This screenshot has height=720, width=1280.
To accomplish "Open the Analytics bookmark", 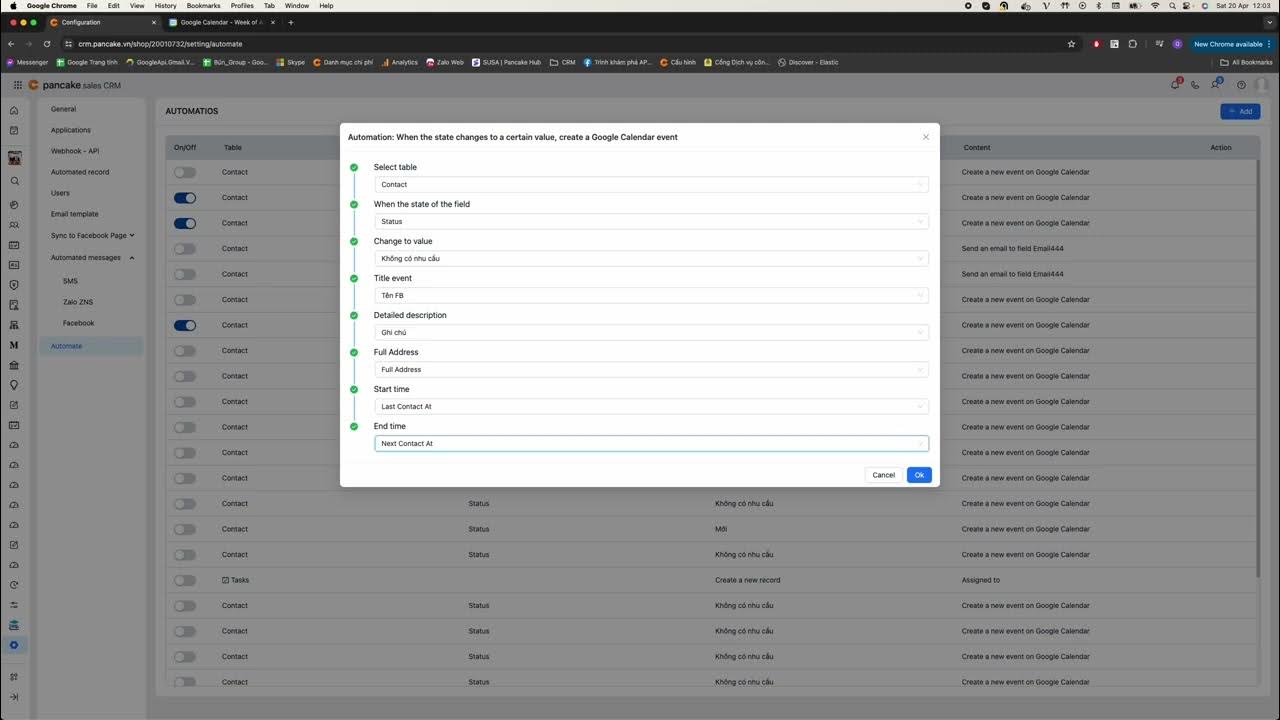I will 400,62.
